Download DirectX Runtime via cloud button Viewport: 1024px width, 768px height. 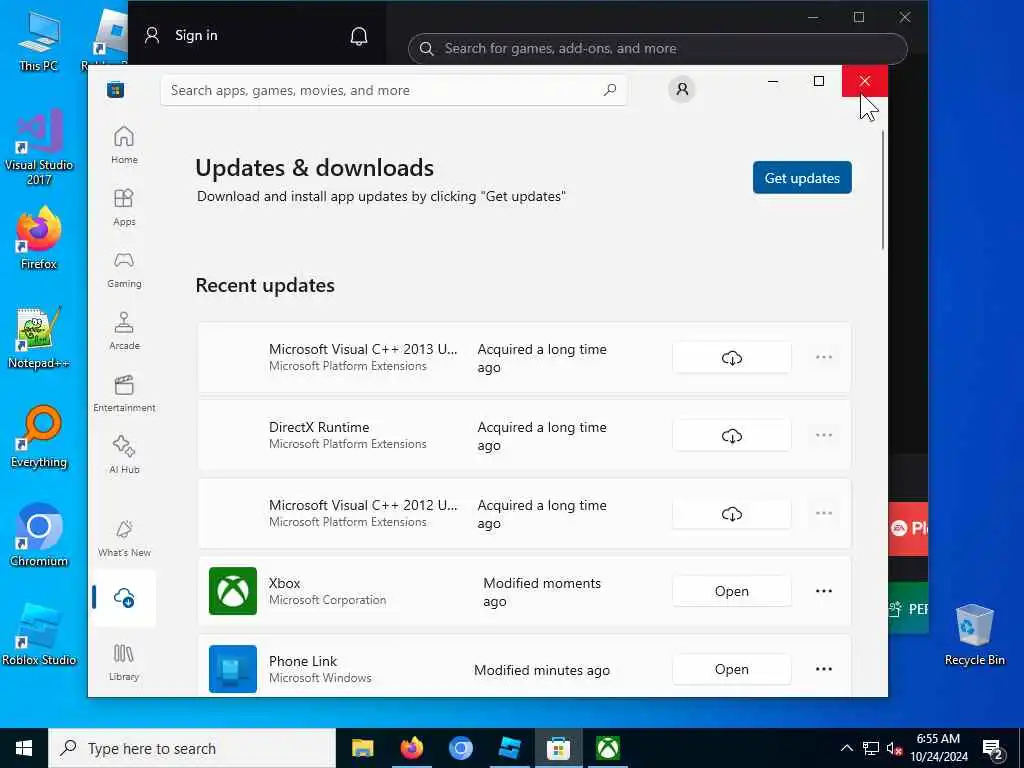pyautogui.click(x=731, y=436)
